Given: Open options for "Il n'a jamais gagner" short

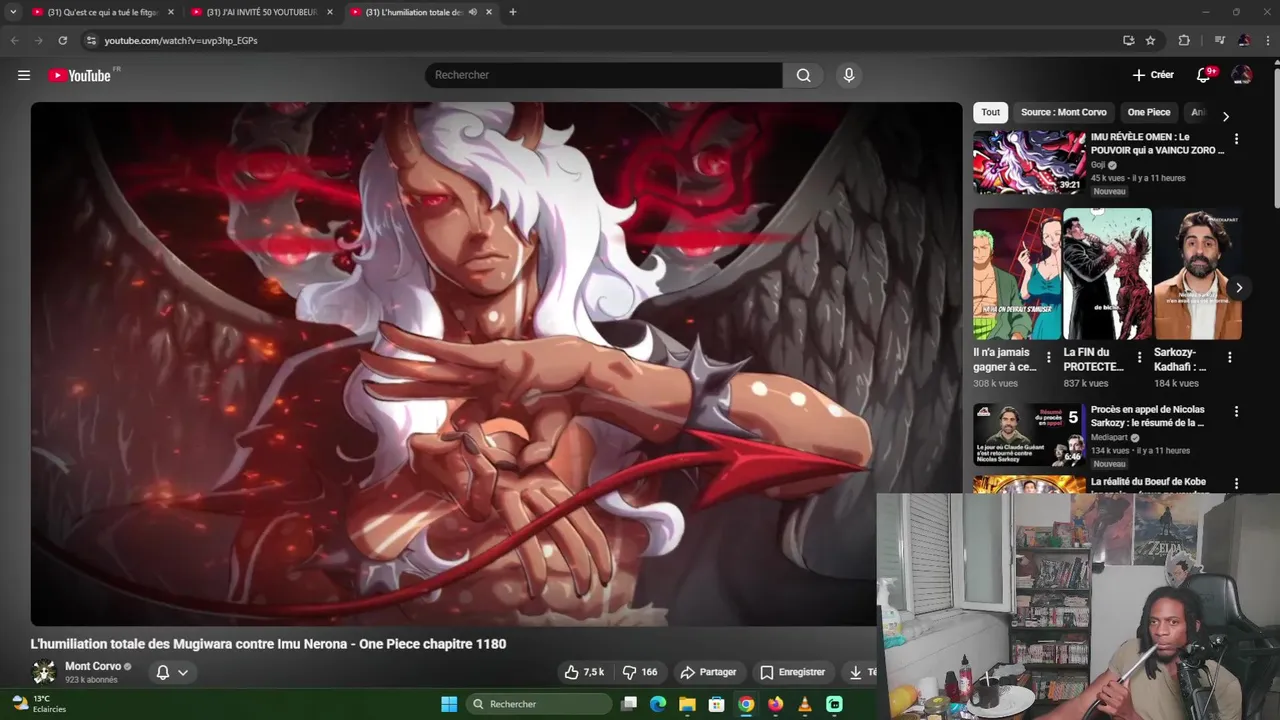Looking at the screenshot, I should pos(1048,357).
